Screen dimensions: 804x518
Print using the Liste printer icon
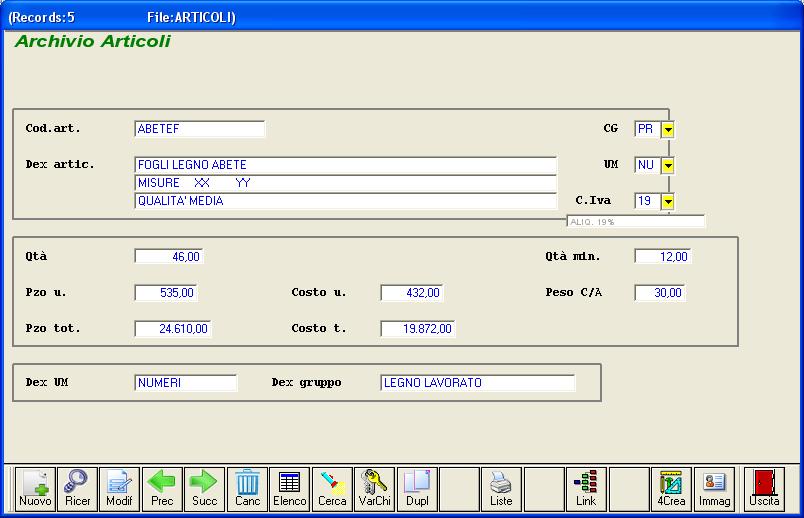pyautogui.click(x=501, y=489)
